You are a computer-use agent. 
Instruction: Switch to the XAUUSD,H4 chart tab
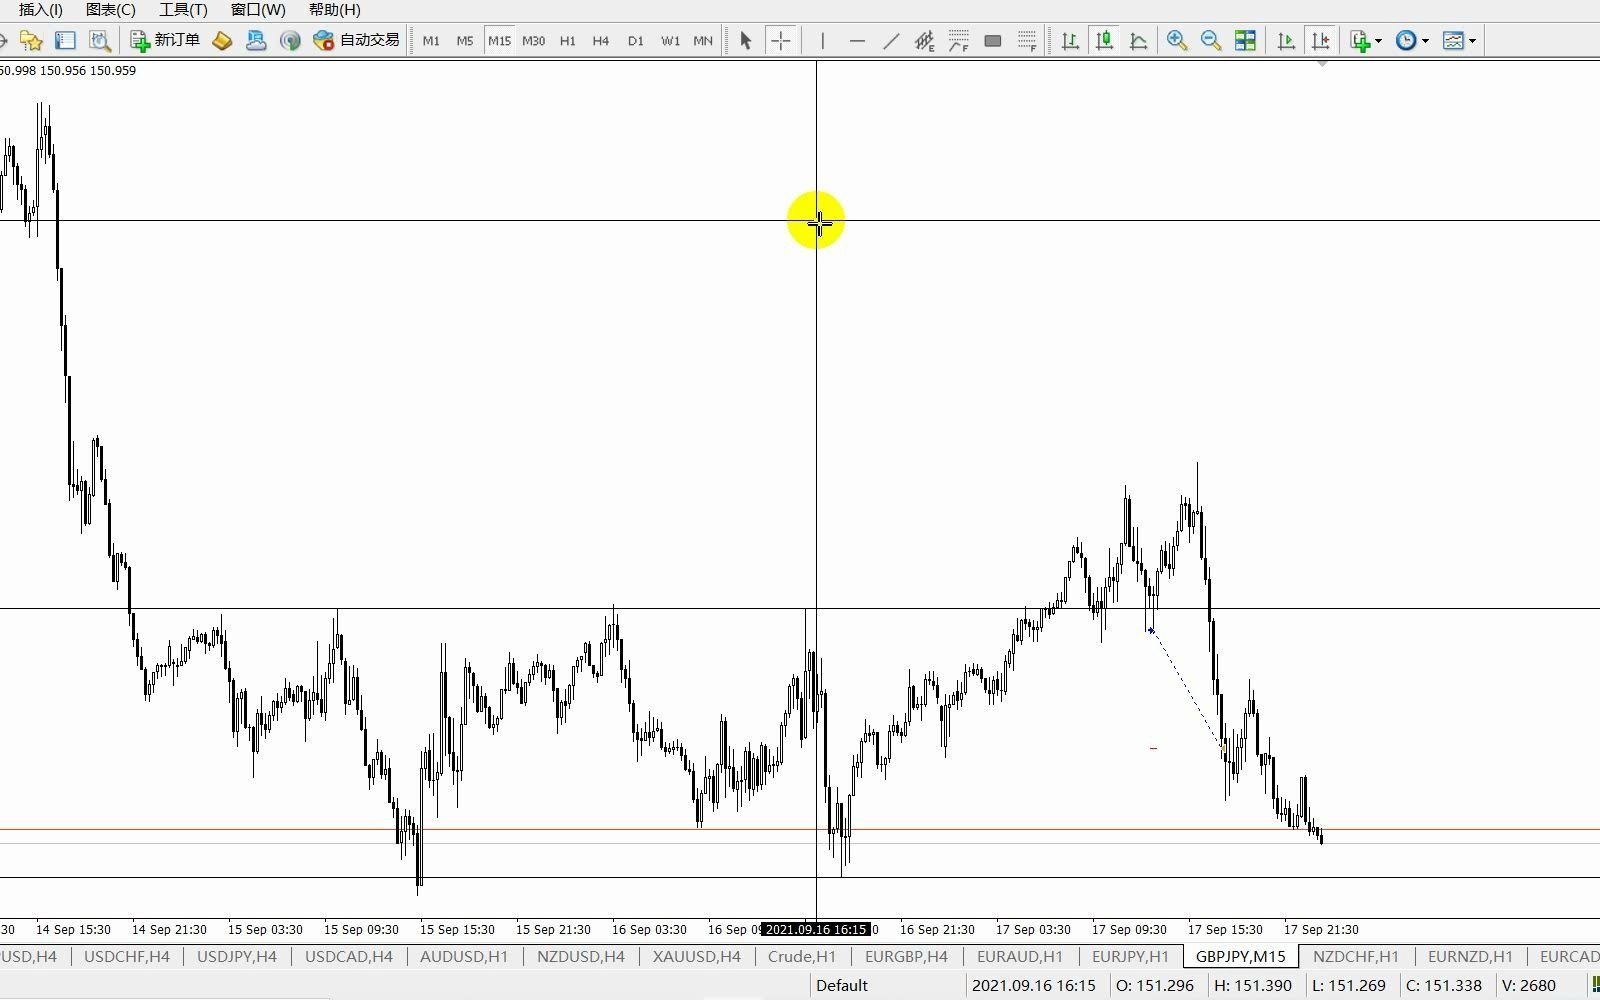697,957
